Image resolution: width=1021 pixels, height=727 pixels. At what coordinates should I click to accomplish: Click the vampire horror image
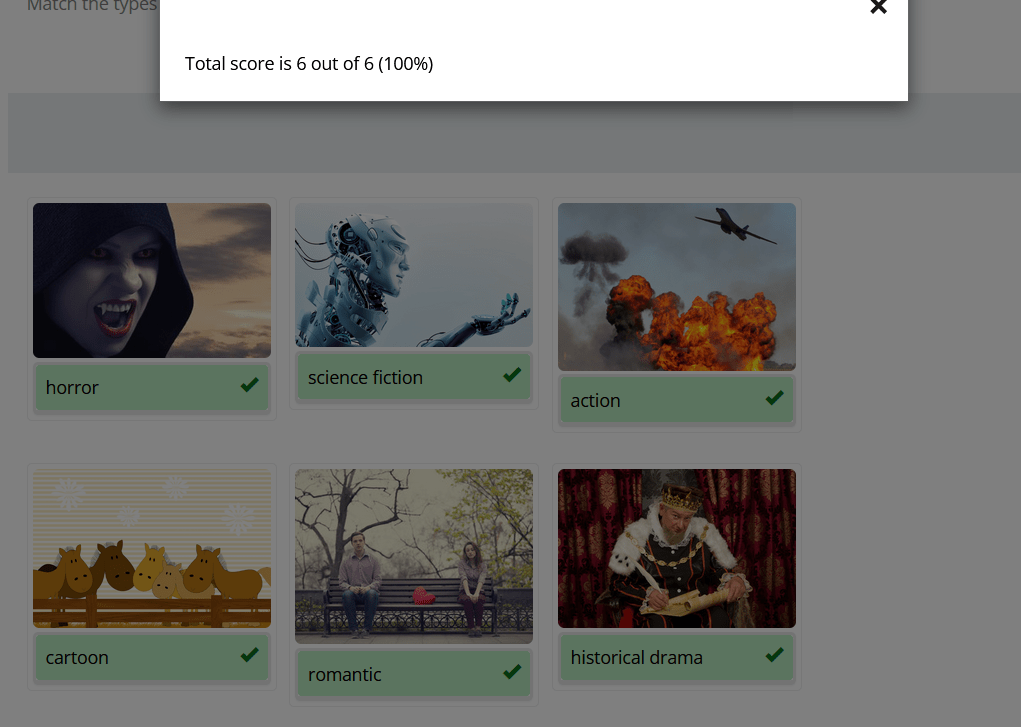(152, 280)
